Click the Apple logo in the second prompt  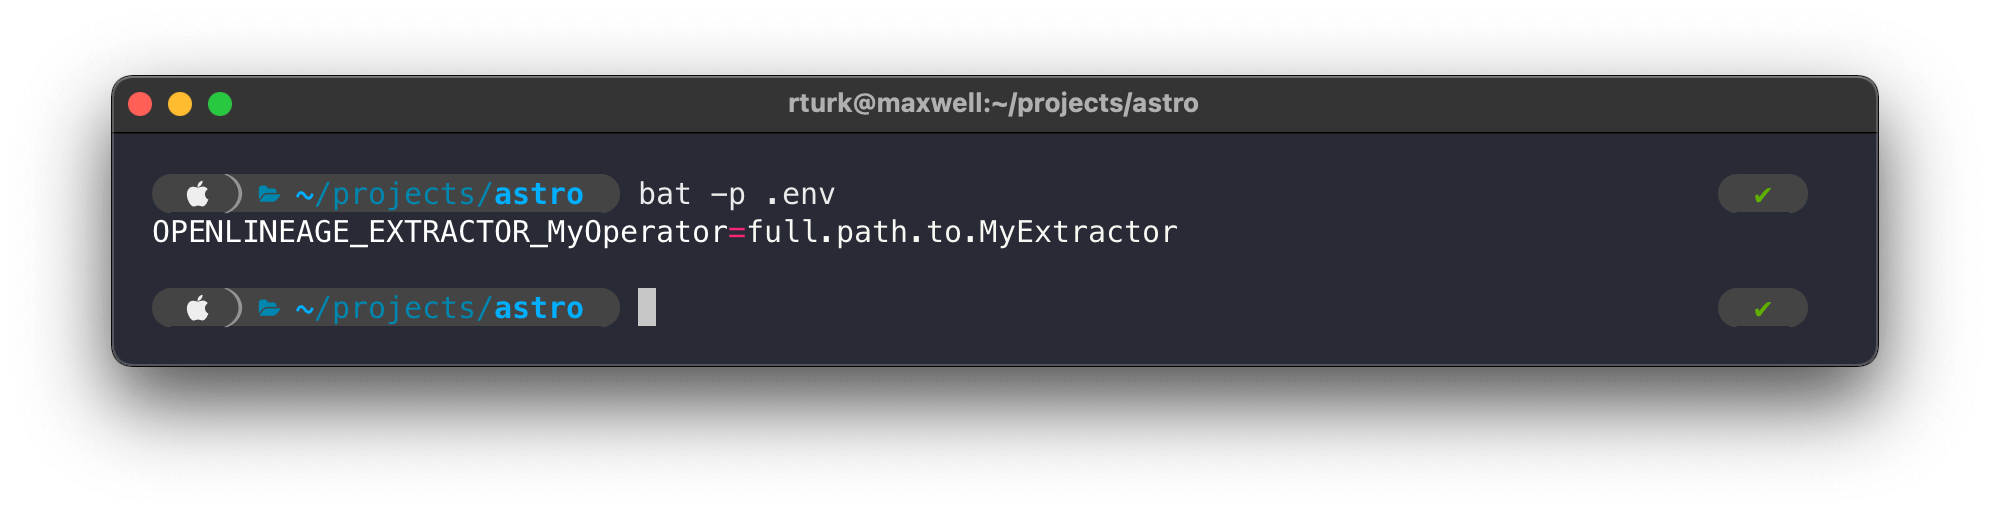pyautogui.click(x=198, y=307)
